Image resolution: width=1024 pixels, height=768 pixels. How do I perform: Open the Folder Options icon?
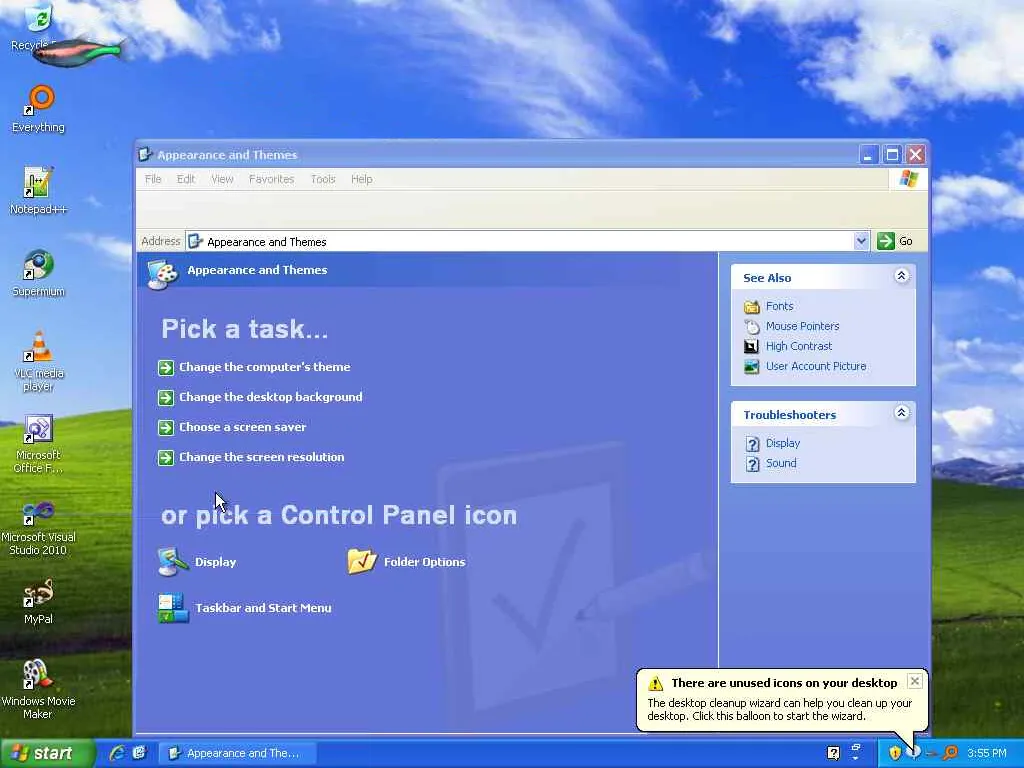362,561
